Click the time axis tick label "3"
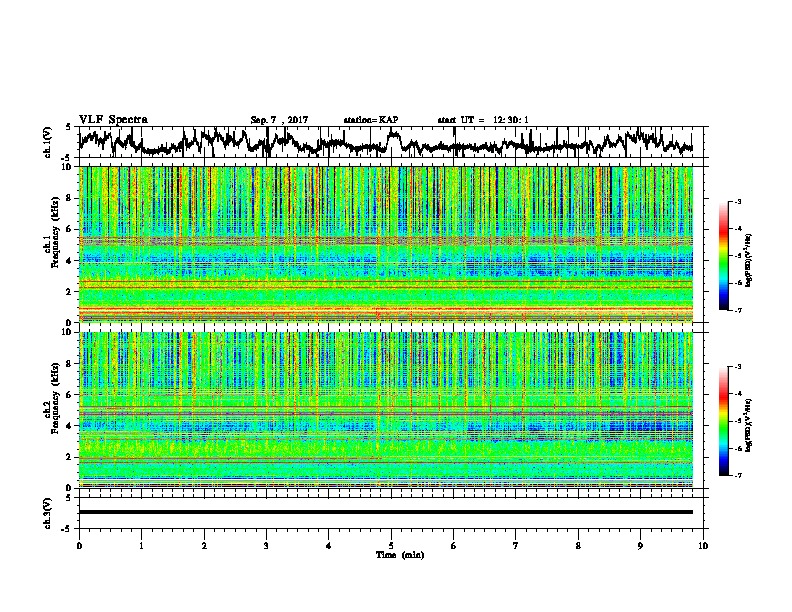Image resolution: width=792 pixels, height=612 pixels. pyautogui.click(x=266, y=546)
